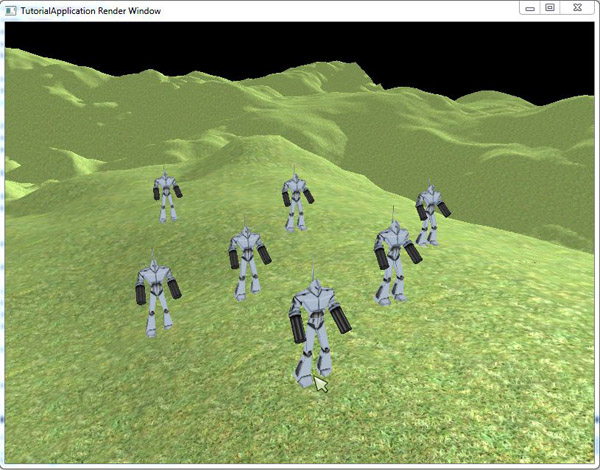
Task: Click the feet of the nearest robot
Action: (306, 377)
